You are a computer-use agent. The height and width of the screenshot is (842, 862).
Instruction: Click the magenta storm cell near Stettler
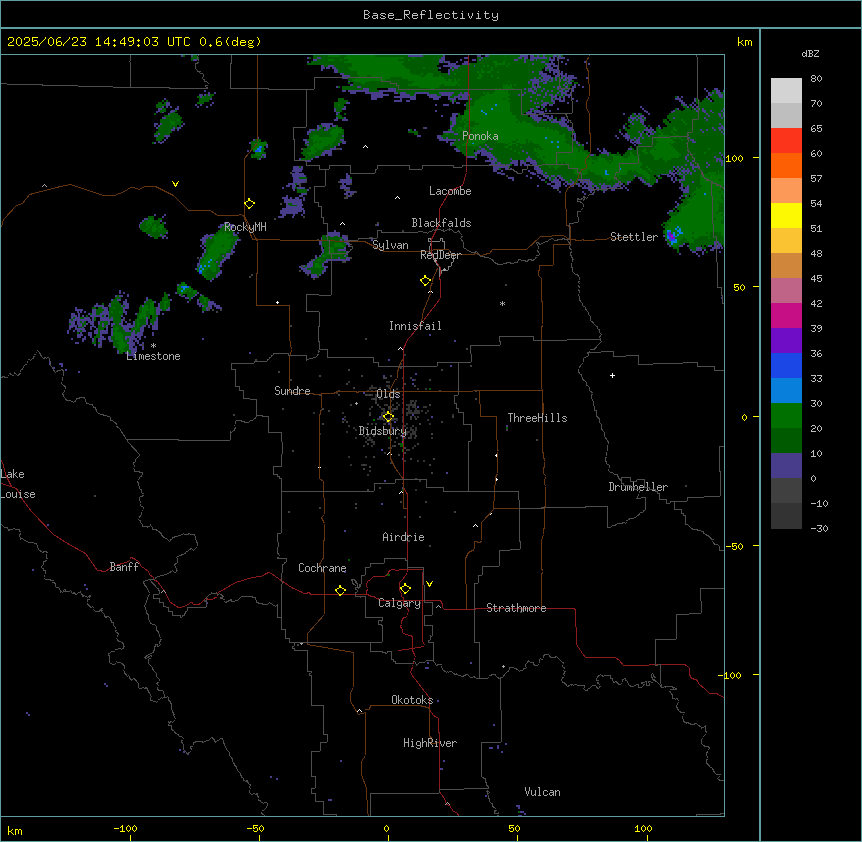coord(671,237)
